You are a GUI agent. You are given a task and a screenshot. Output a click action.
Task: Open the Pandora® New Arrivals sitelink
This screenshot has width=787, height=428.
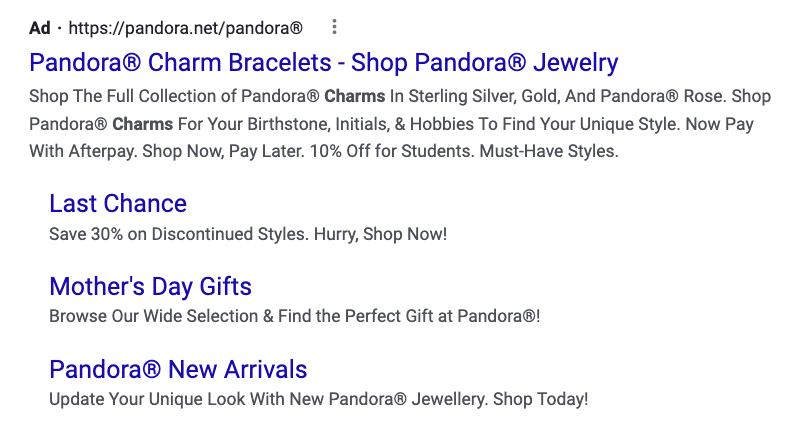point(178,370)
